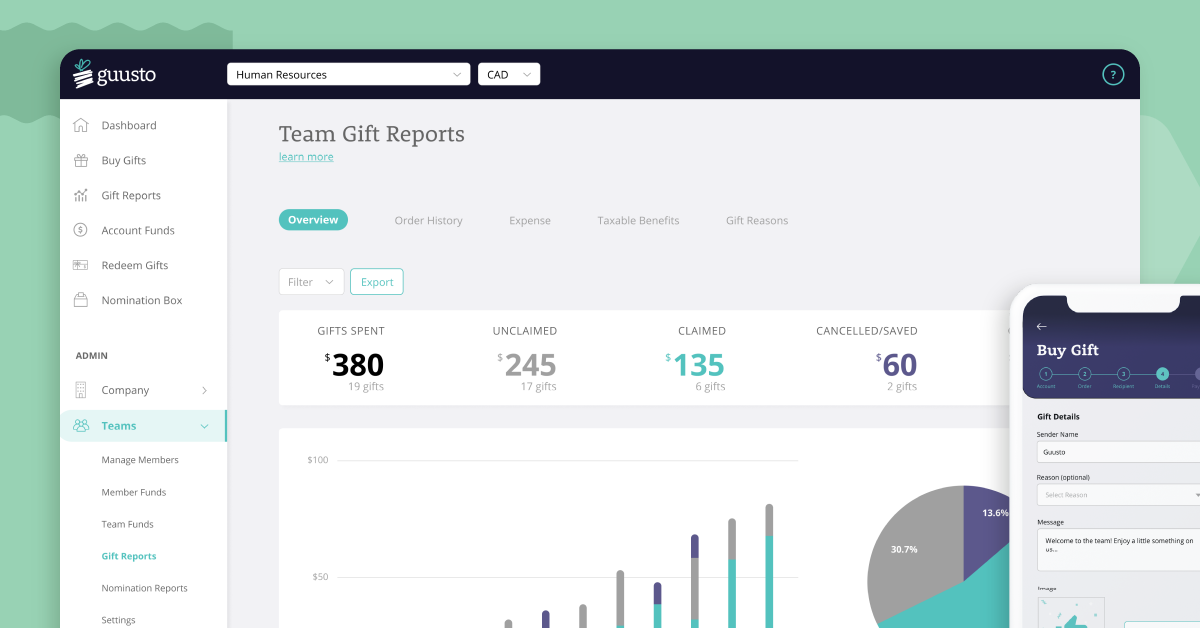1200x628 pixels.
Task: Click the Message text box on phone
Action: pos(1119,549)
